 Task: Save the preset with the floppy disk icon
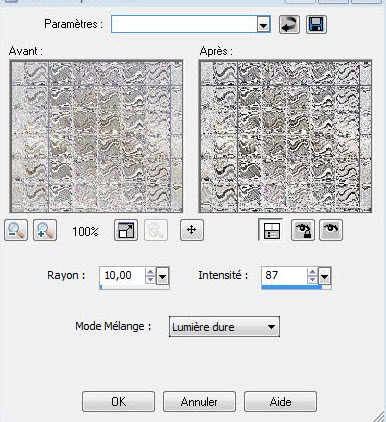[316, 24]
